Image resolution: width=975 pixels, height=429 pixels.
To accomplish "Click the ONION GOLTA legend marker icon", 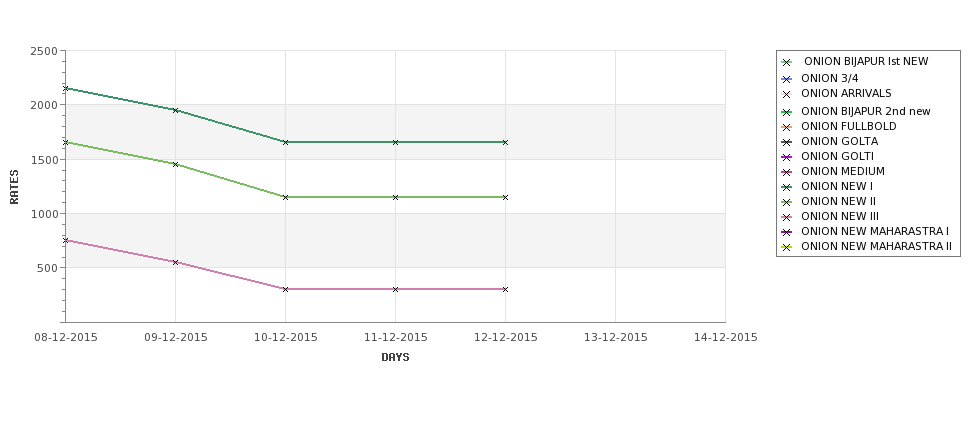I will tap(787, 142).
